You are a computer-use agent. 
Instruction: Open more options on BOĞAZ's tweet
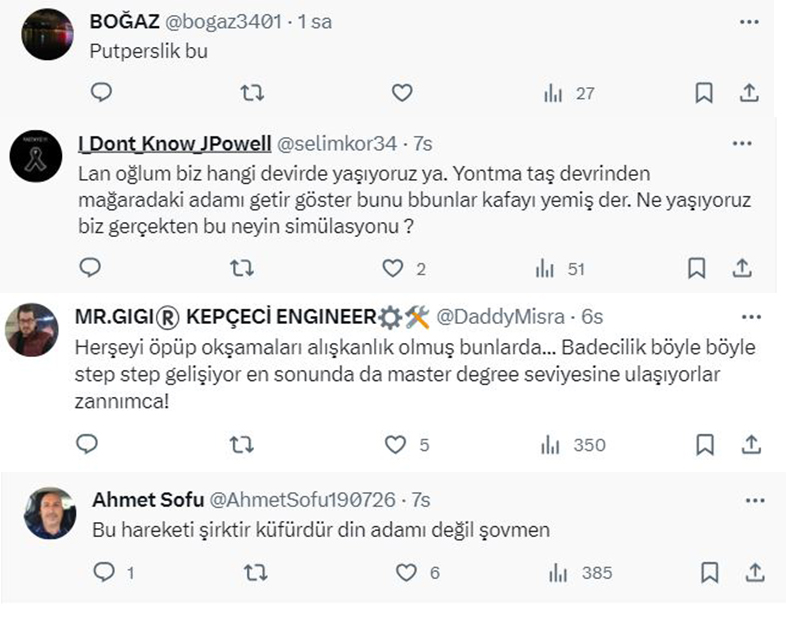(748, 22)
